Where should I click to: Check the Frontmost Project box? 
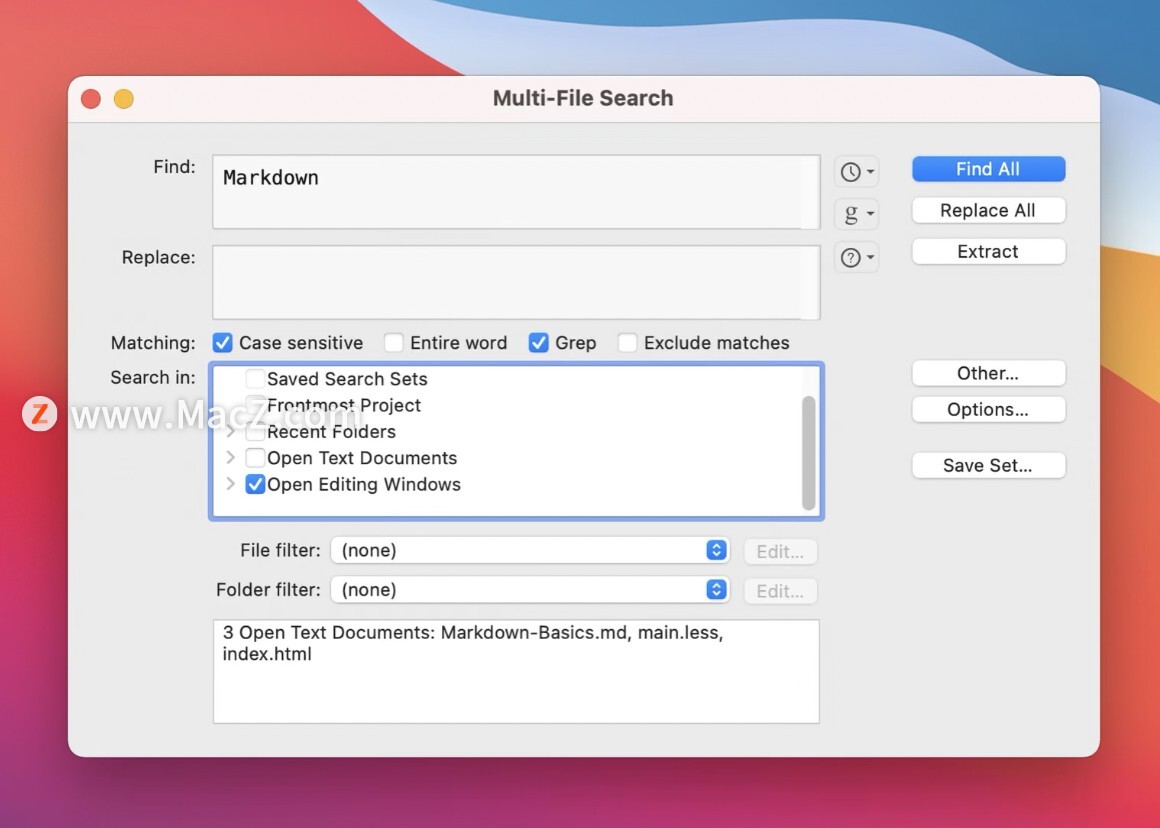coord(255,405)
